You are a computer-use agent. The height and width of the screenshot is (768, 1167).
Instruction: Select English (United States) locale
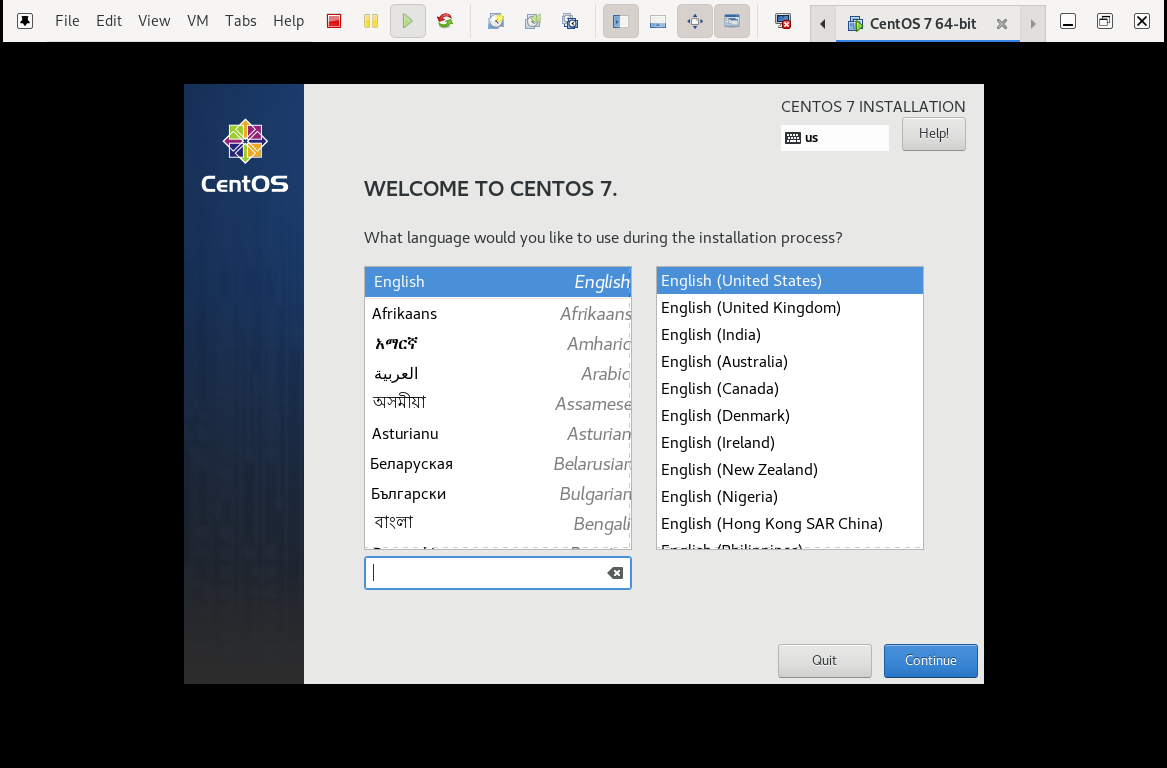coord(790,281)
